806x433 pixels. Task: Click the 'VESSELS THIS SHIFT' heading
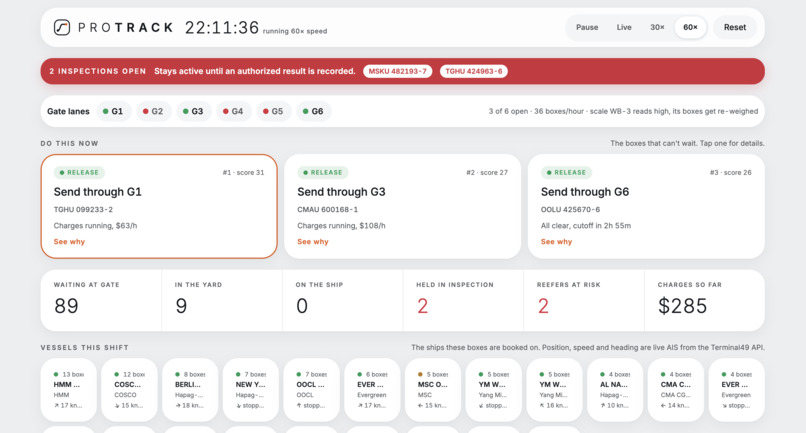click(84, 348)
